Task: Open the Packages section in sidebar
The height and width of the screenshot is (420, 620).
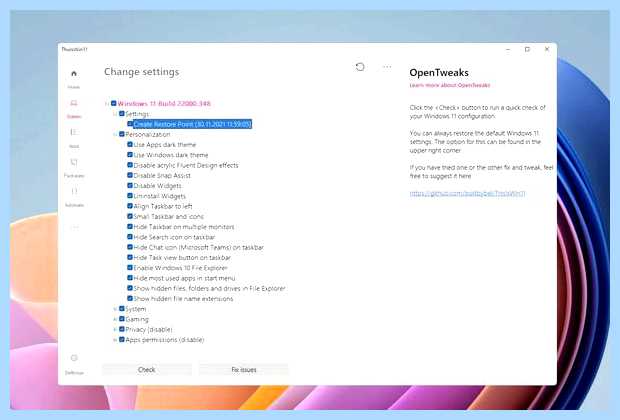Action: [x=74, y=167]
